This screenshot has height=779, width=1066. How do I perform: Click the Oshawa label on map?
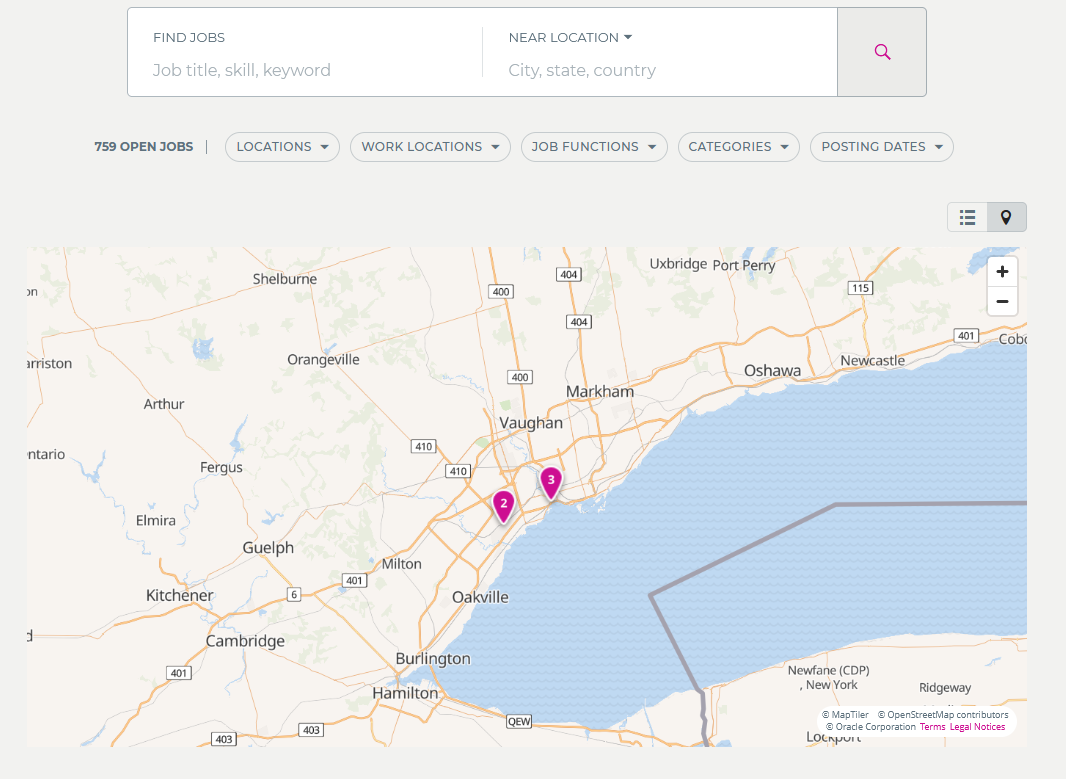[x=772, y=370]
